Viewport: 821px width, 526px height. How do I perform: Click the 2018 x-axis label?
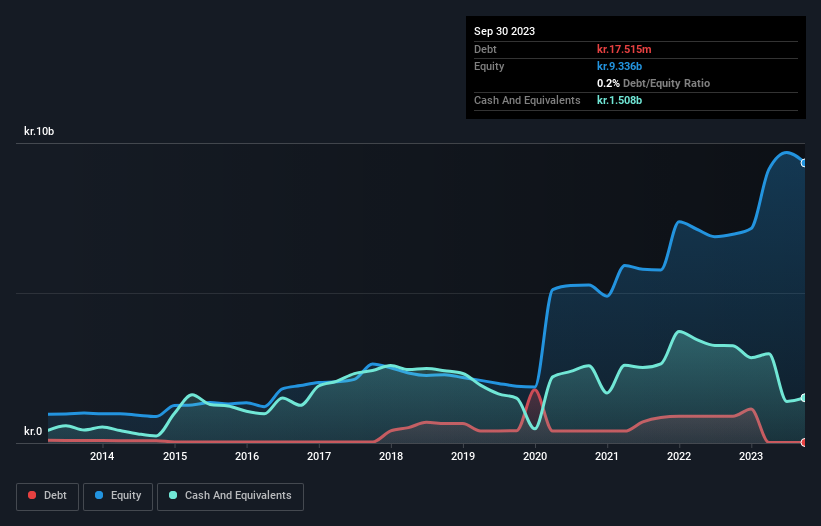pos(391,456)
